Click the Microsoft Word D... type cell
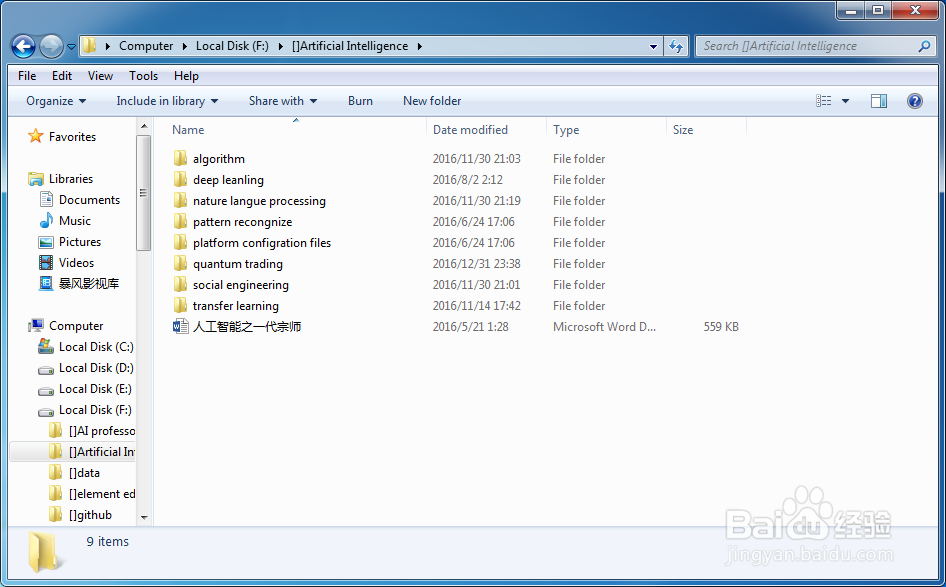This screenshot has width=946, height=587. click(604, 327)
